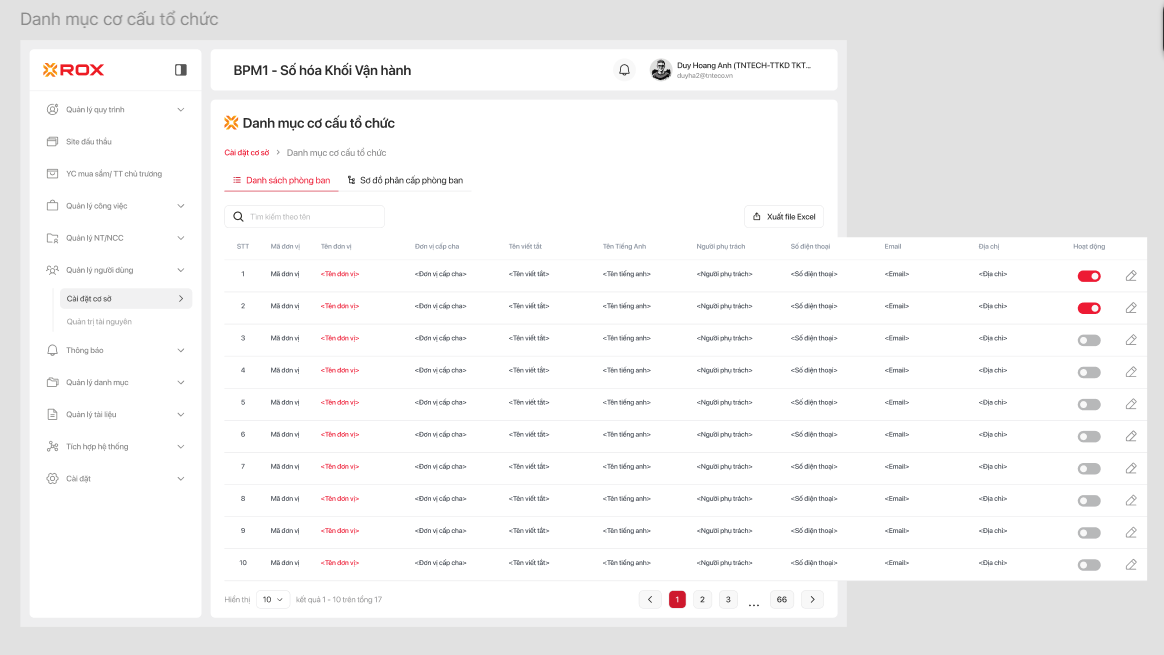Click the ROX logo
1164x655 pixels.
(x=74, y=70)
